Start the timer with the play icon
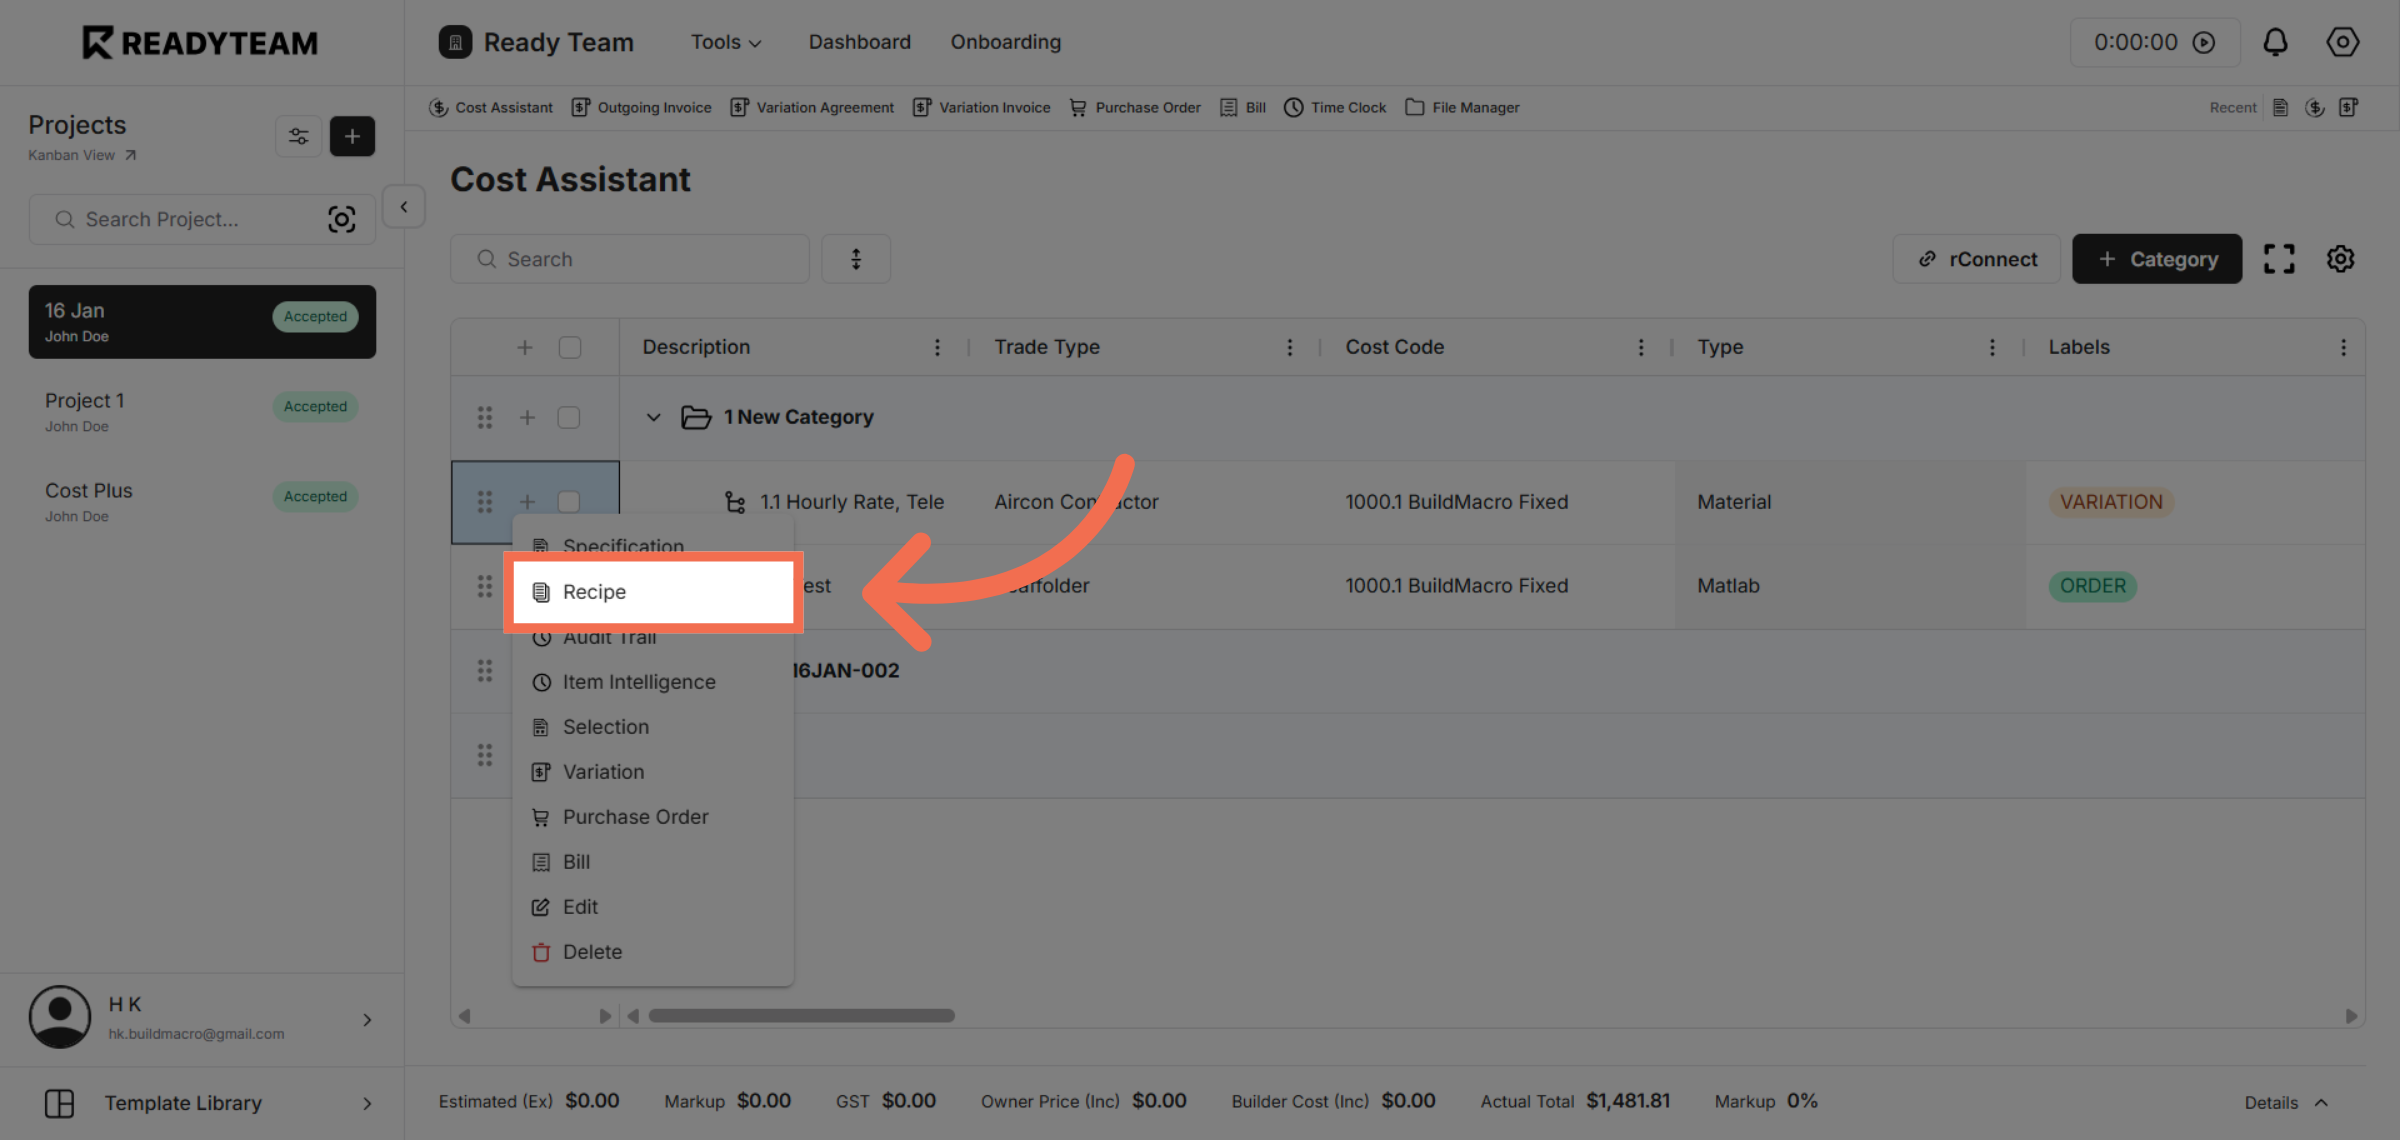 [x=2206, y=42]
